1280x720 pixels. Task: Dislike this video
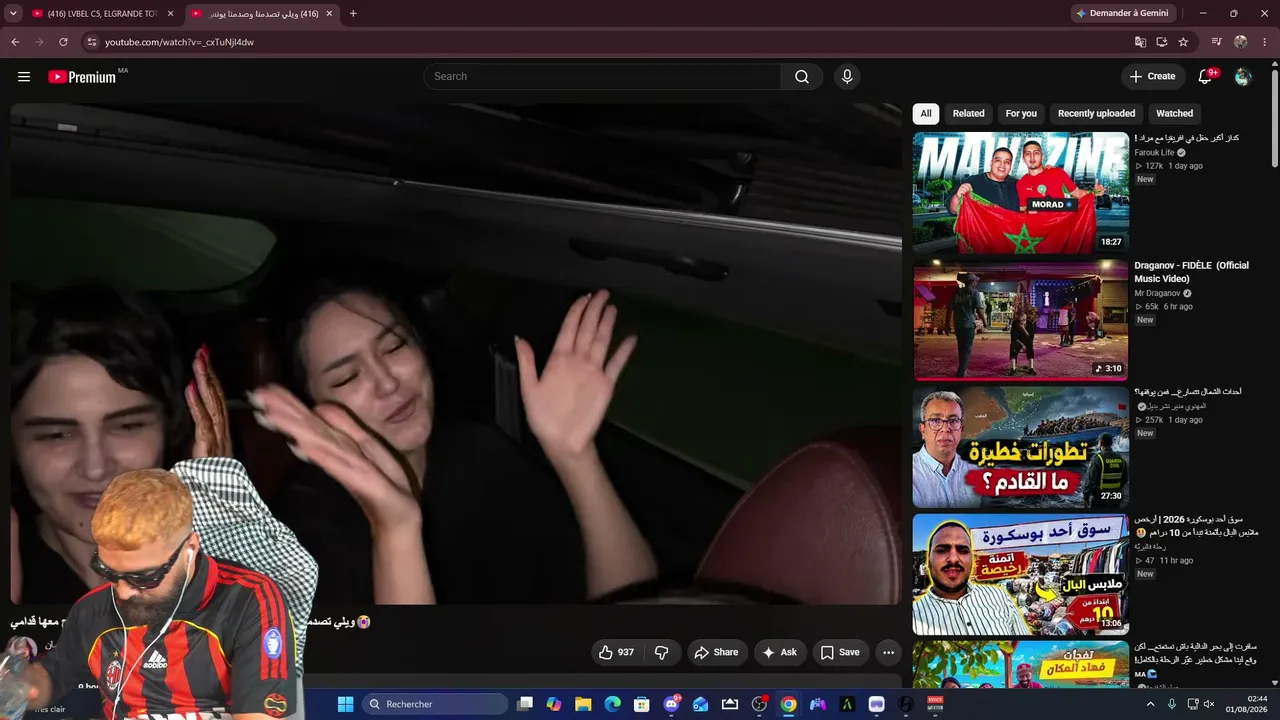[661, 652]
